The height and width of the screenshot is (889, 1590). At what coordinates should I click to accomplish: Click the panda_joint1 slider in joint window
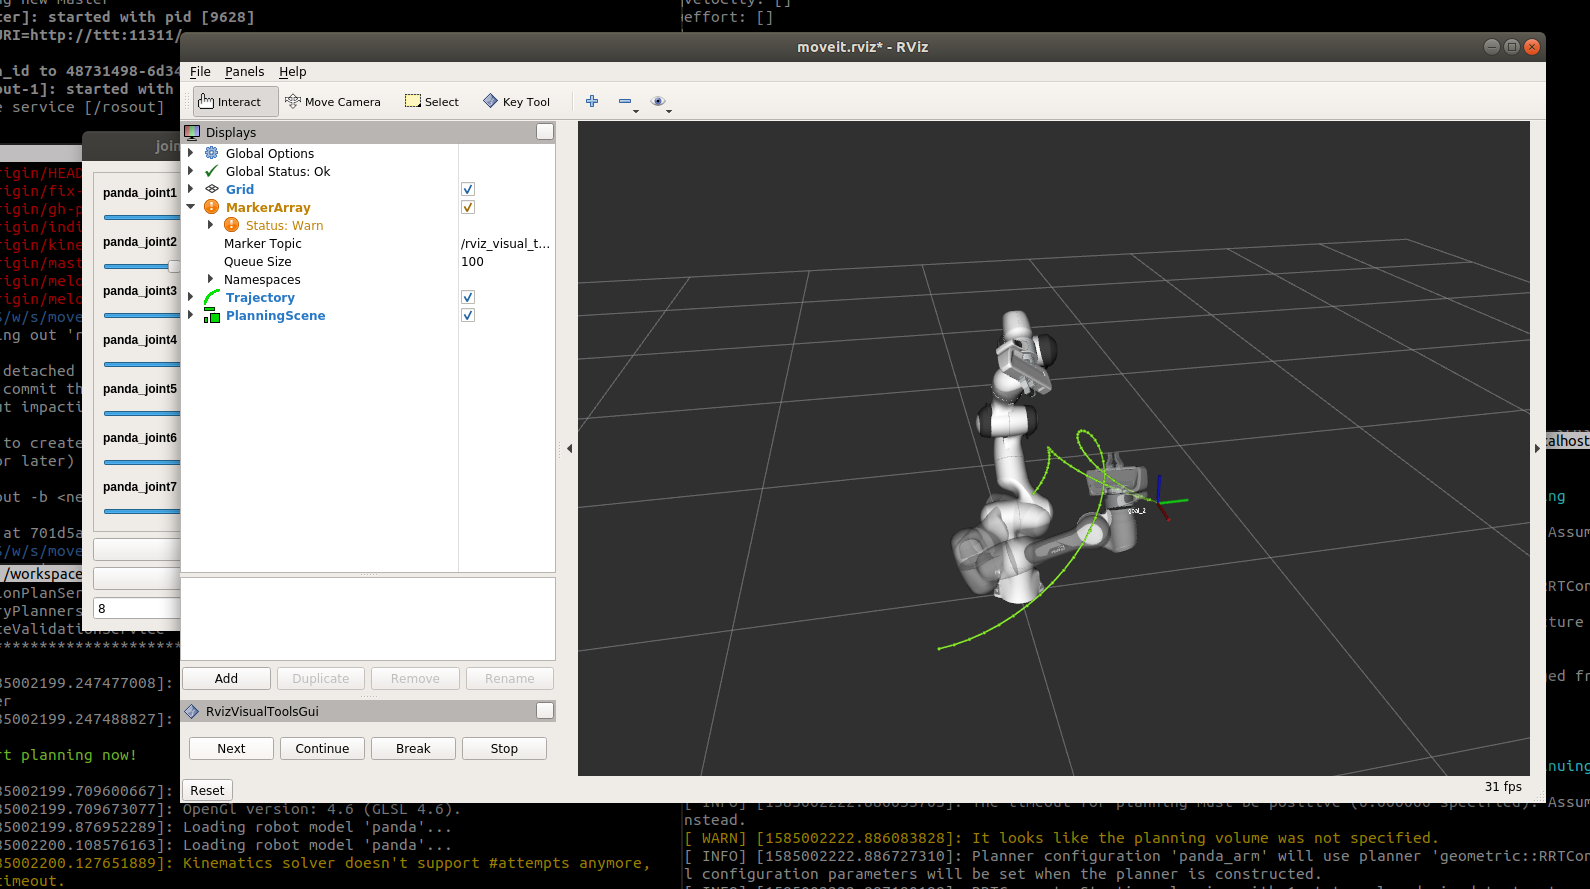142,217
